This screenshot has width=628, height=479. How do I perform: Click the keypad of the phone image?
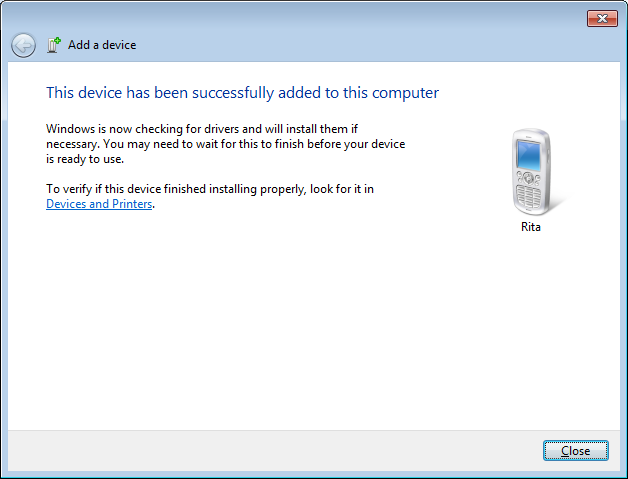point(527,195)
